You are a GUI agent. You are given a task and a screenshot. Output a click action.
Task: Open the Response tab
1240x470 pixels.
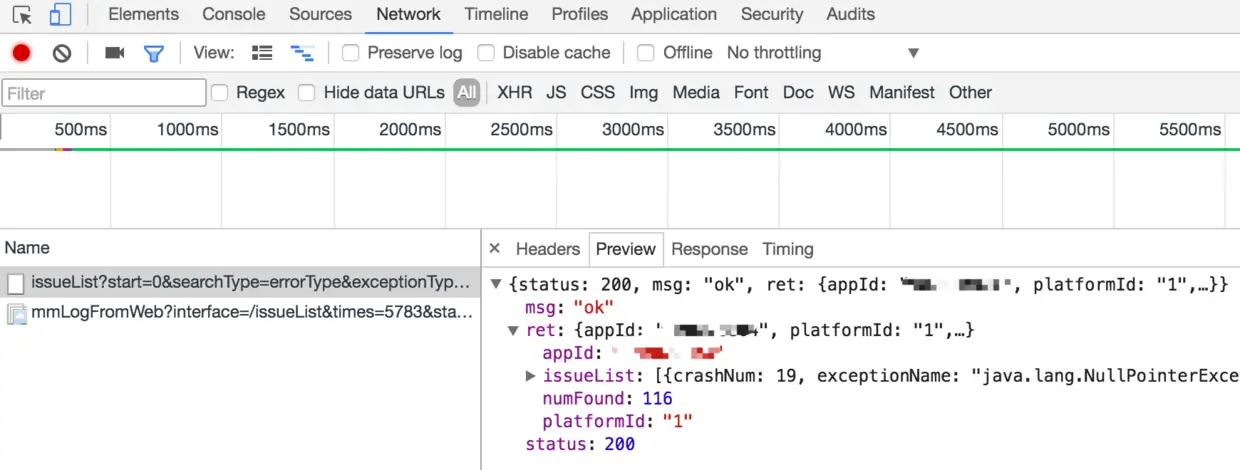click(709, 249)
